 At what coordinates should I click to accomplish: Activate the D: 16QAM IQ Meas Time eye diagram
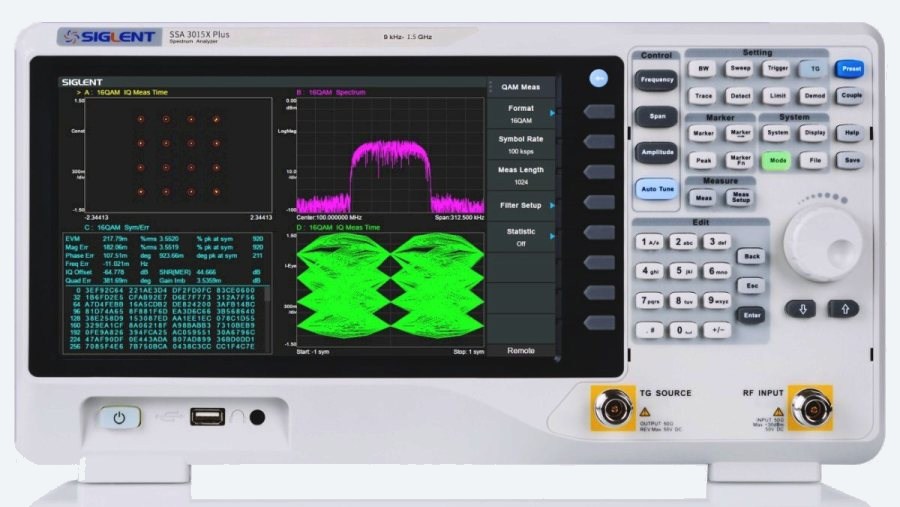tap(390, 289)
